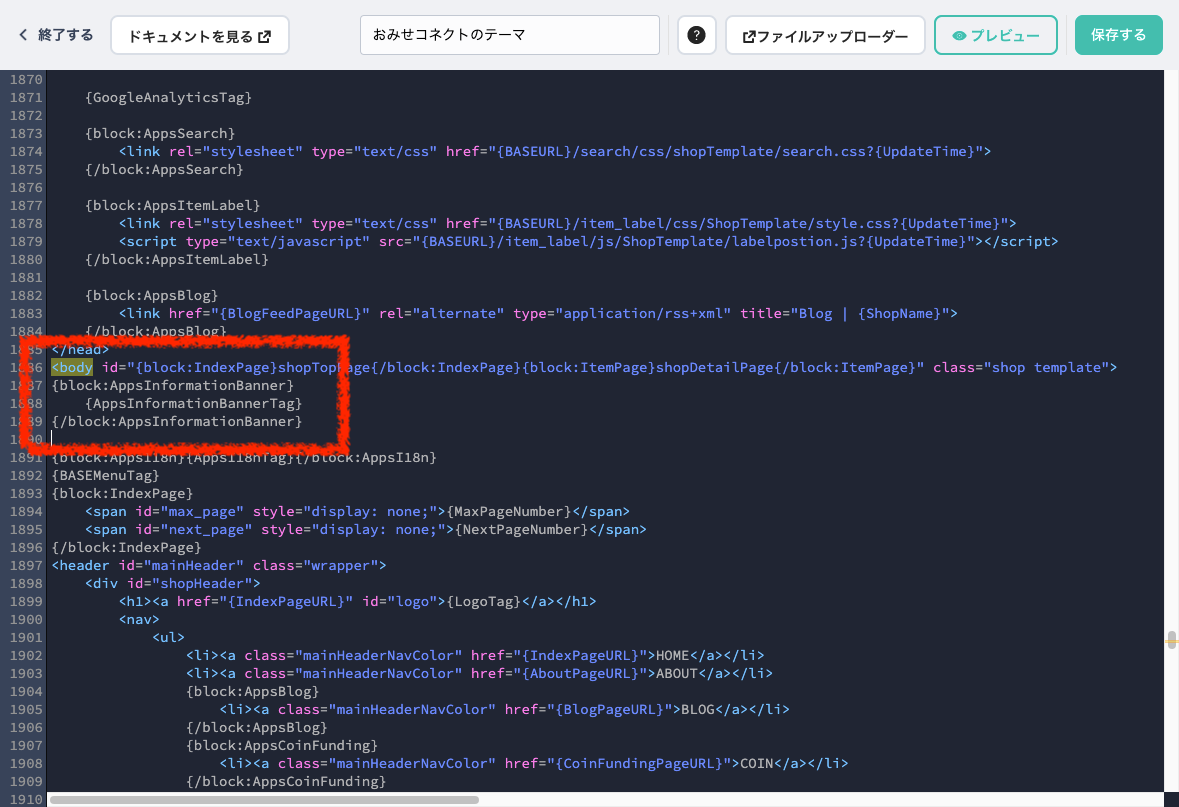Open the question mark help icon
The width and height of the screenshot is (1179, 807).
[x=696, y=35]
